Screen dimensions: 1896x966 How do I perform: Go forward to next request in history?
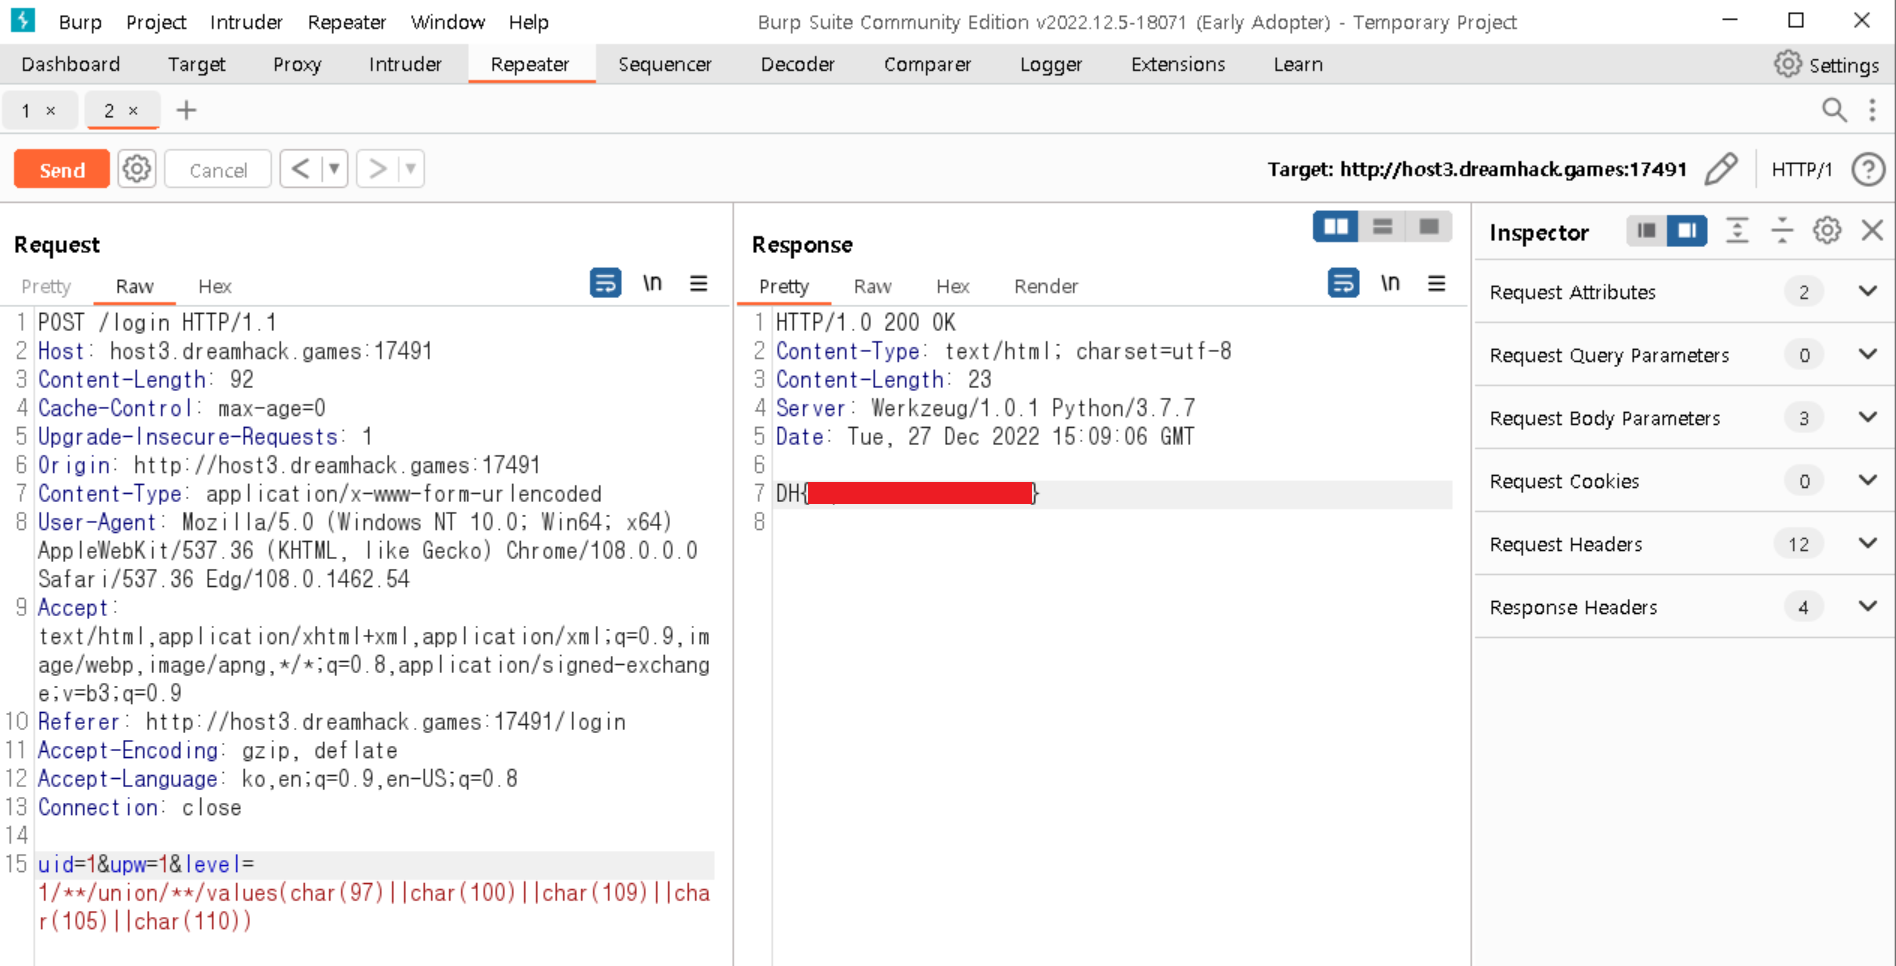coord(377,169)
